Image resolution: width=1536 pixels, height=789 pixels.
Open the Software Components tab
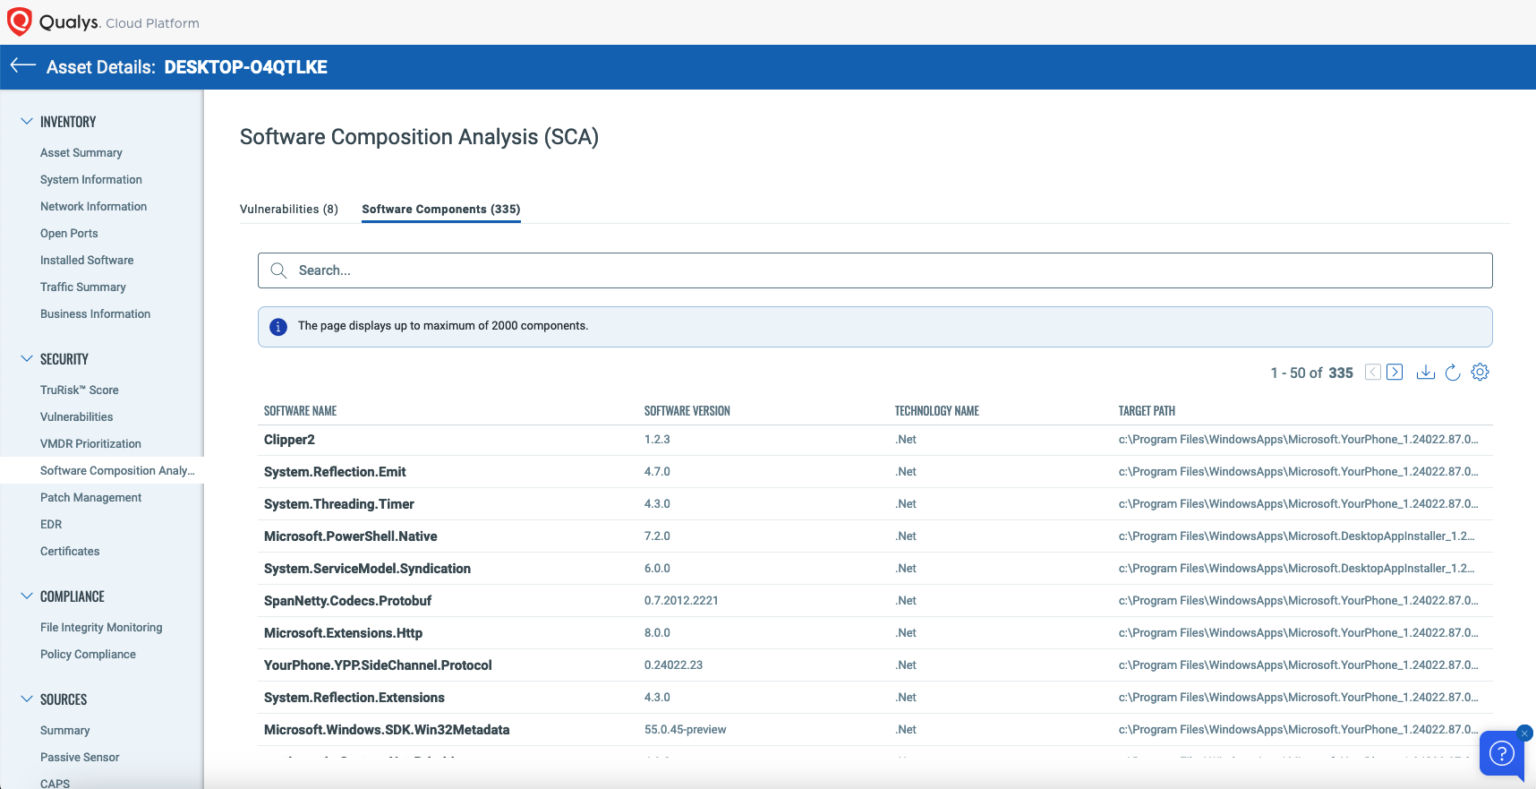click(x=440, y=209)
